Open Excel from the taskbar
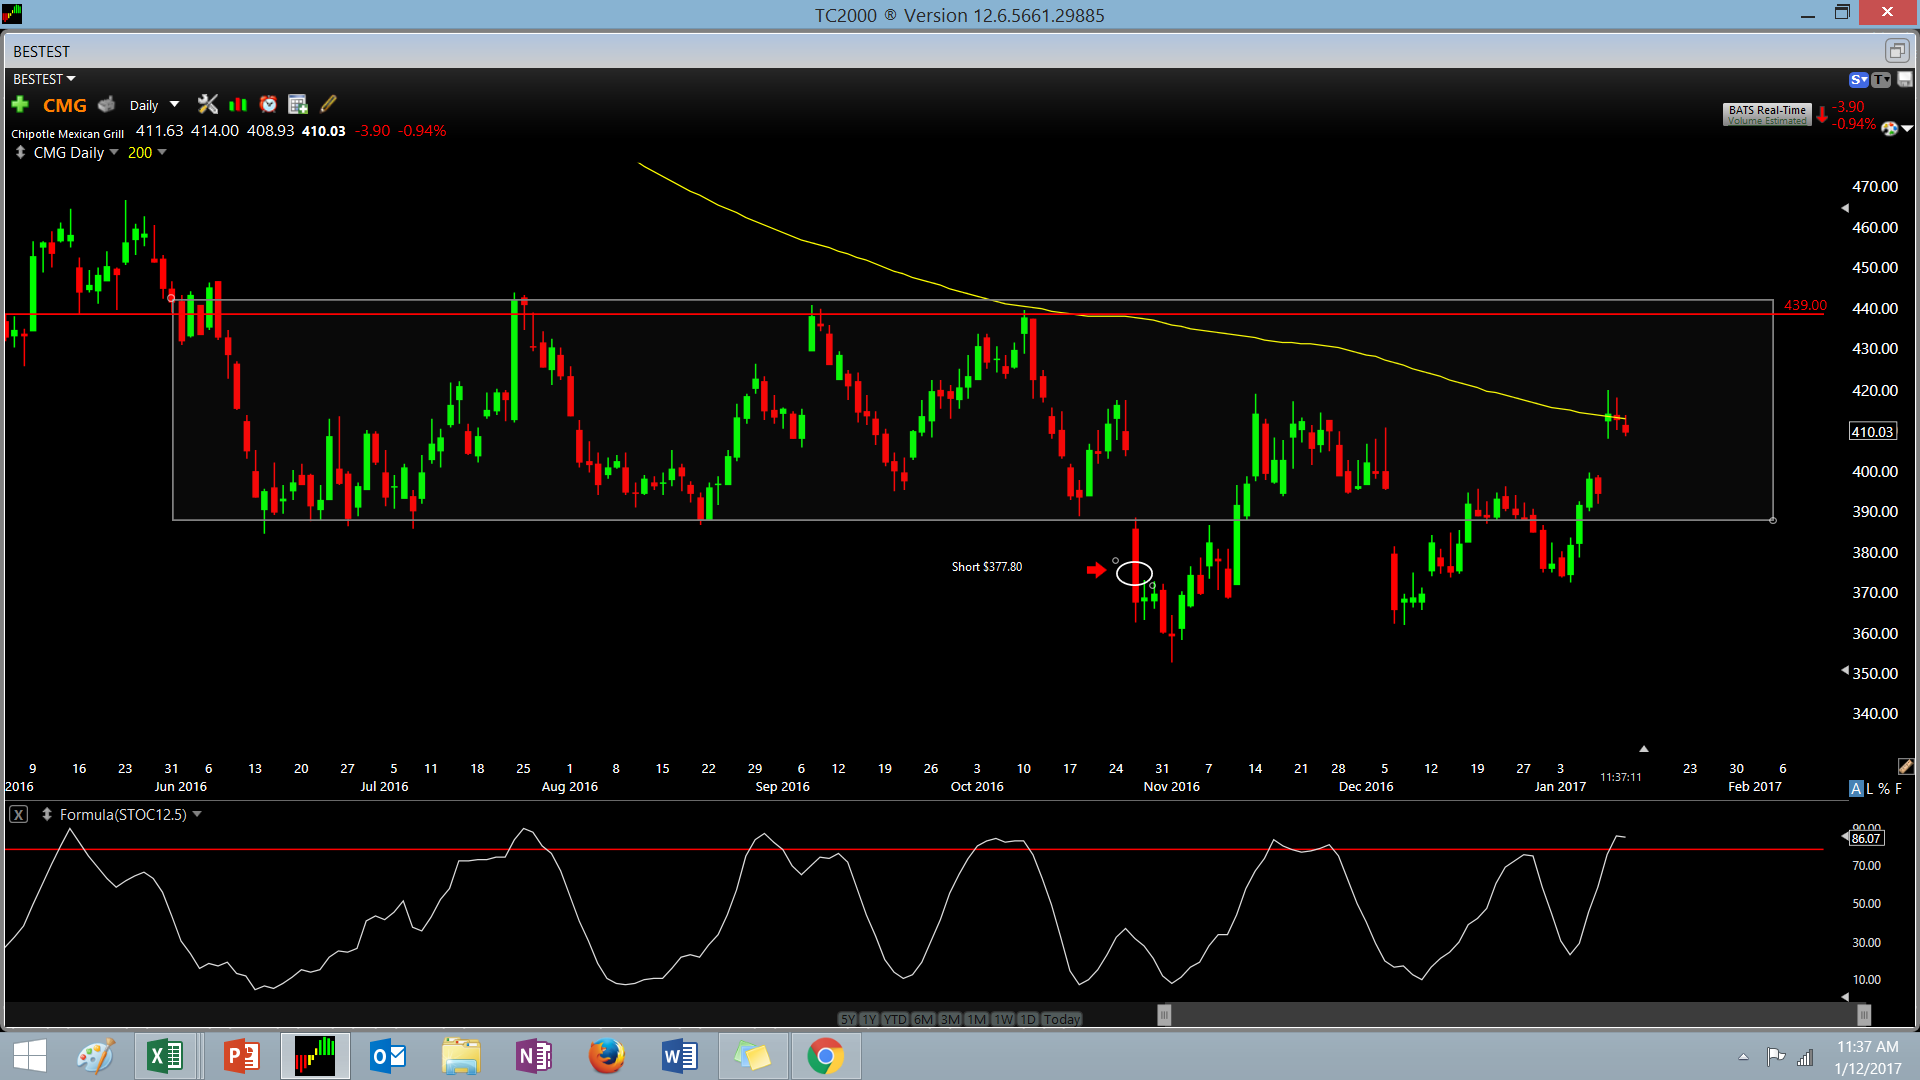The width and height of the screenshot is (1920, 1080). (x=164, y=1056)
